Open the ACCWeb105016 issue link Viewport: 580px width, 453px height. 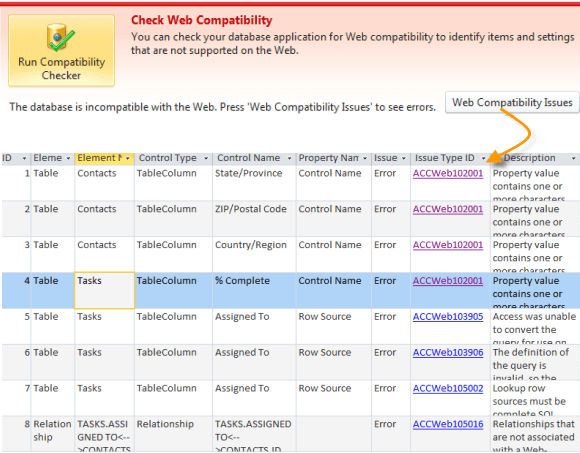pyautogui.click(x=448, y=425)
